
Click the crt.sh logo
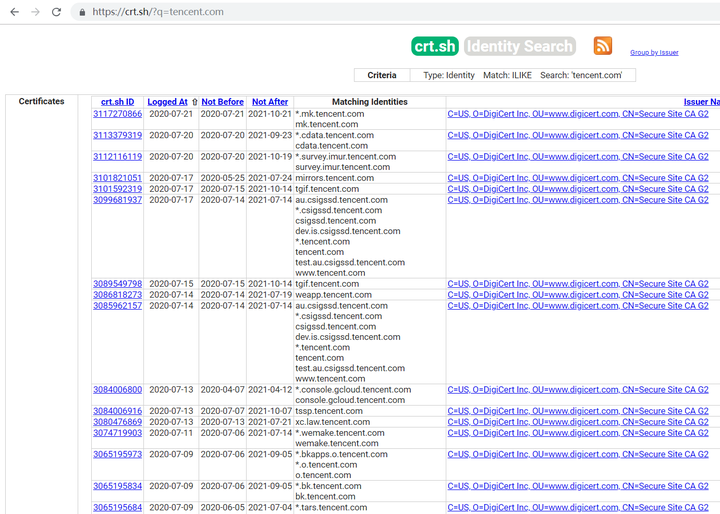click(434, 46)
